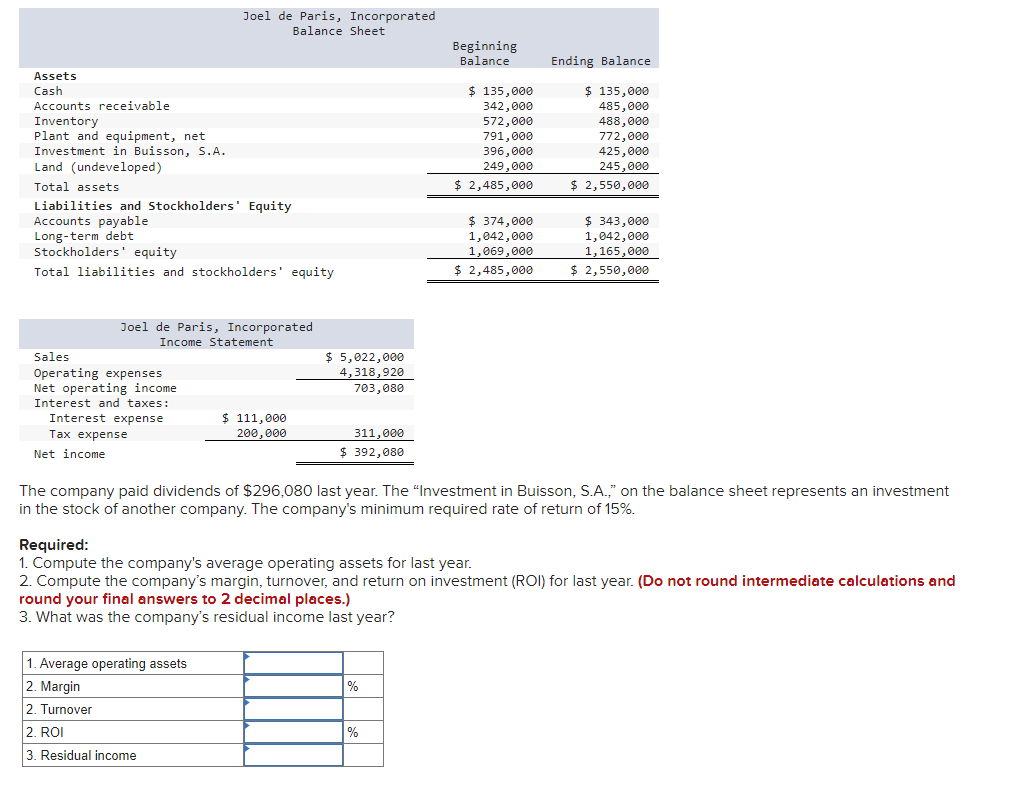This screenshot has width=1029, height=793.
Task: Click Net operating income value 703,080
Action: coord(379,388)
